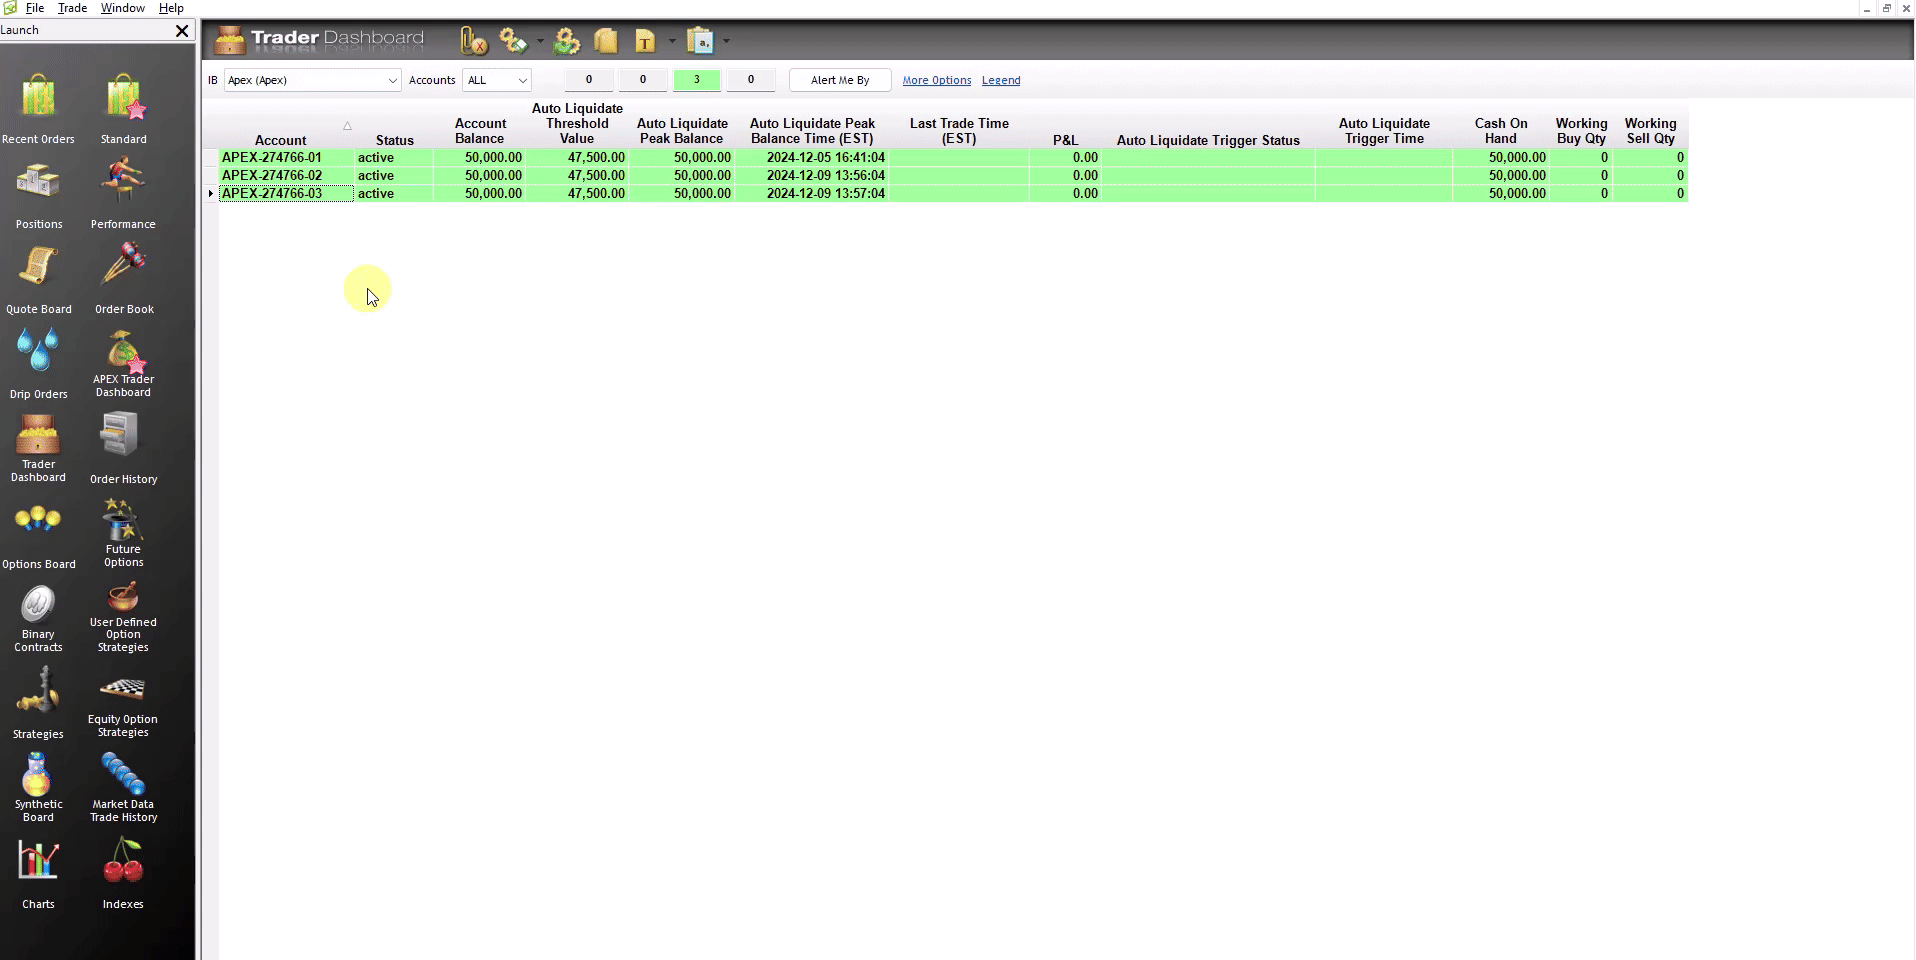
Task: Open the Positions launcher icon
Action: 38,183
